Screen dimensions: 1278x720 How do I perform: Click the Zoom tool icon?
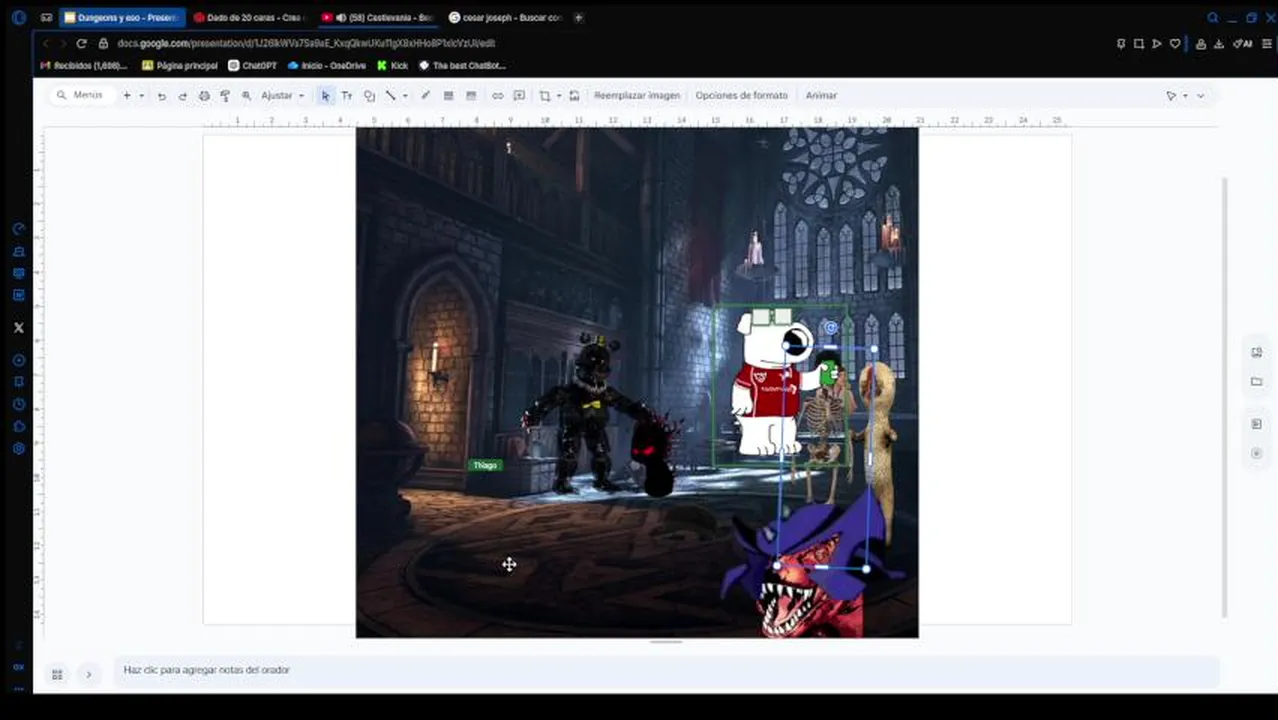246,96
